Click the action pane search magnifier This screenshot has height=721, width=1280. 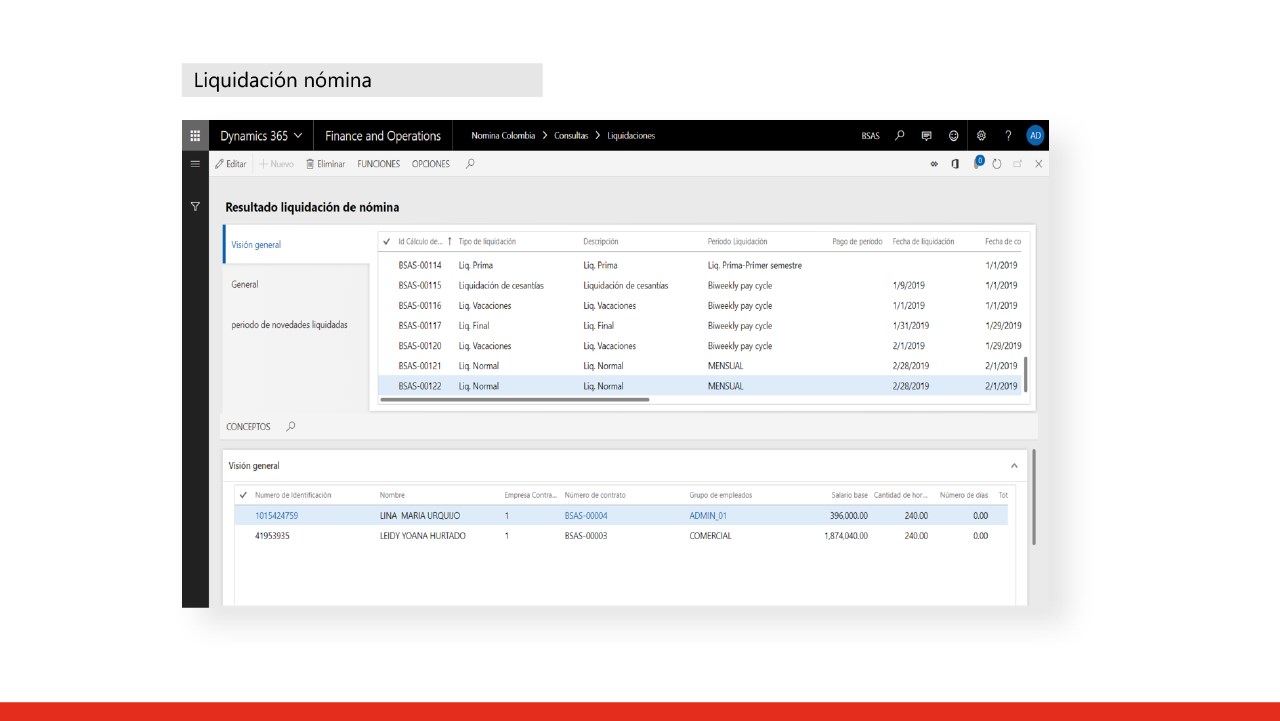pos(470,164)
